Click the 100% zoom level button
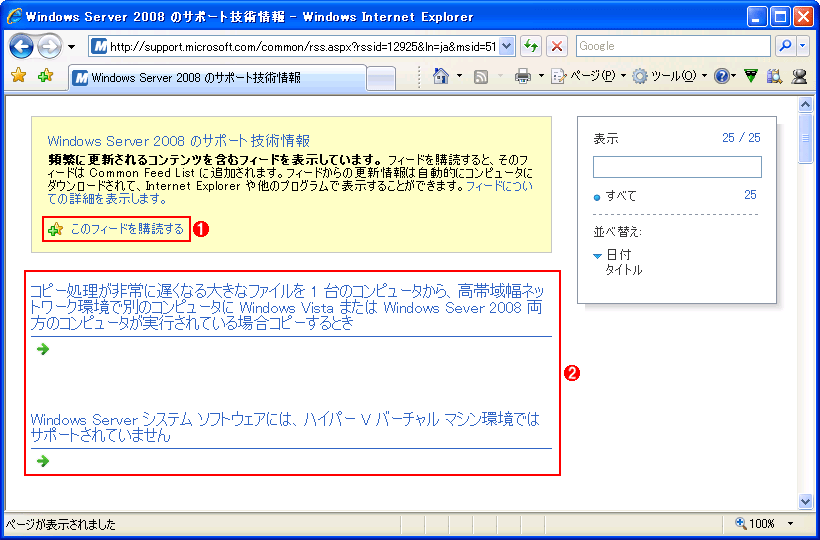 [755, 523]
